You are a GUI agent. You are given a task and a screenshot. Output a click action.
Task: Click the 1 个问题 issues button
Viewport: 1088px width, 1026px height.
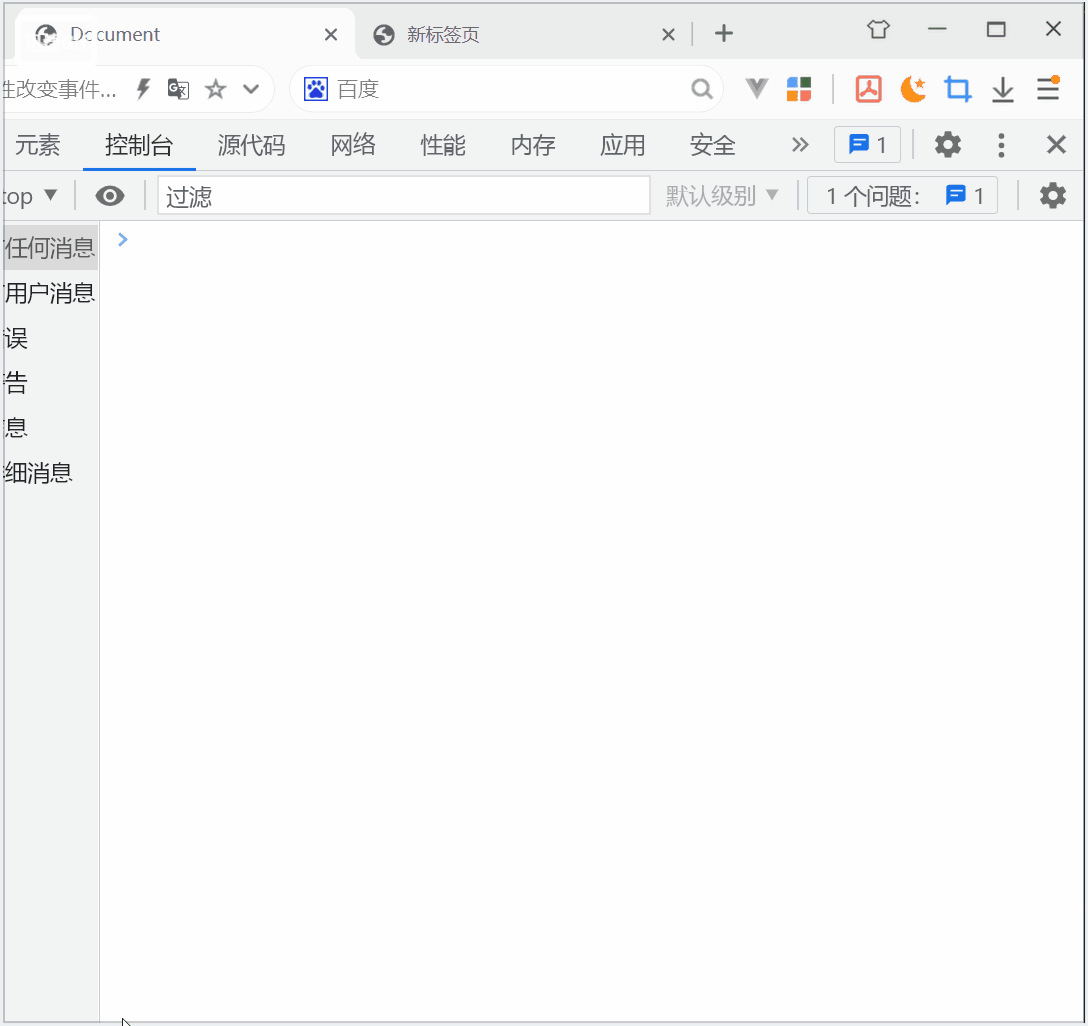(x=902, y=195)
